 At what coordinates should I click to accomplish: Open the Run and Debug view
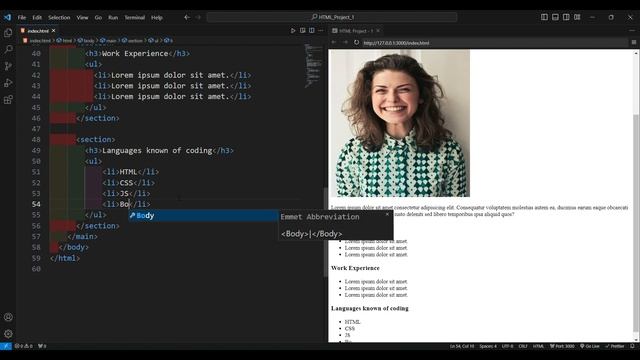(x=8, y=83)
